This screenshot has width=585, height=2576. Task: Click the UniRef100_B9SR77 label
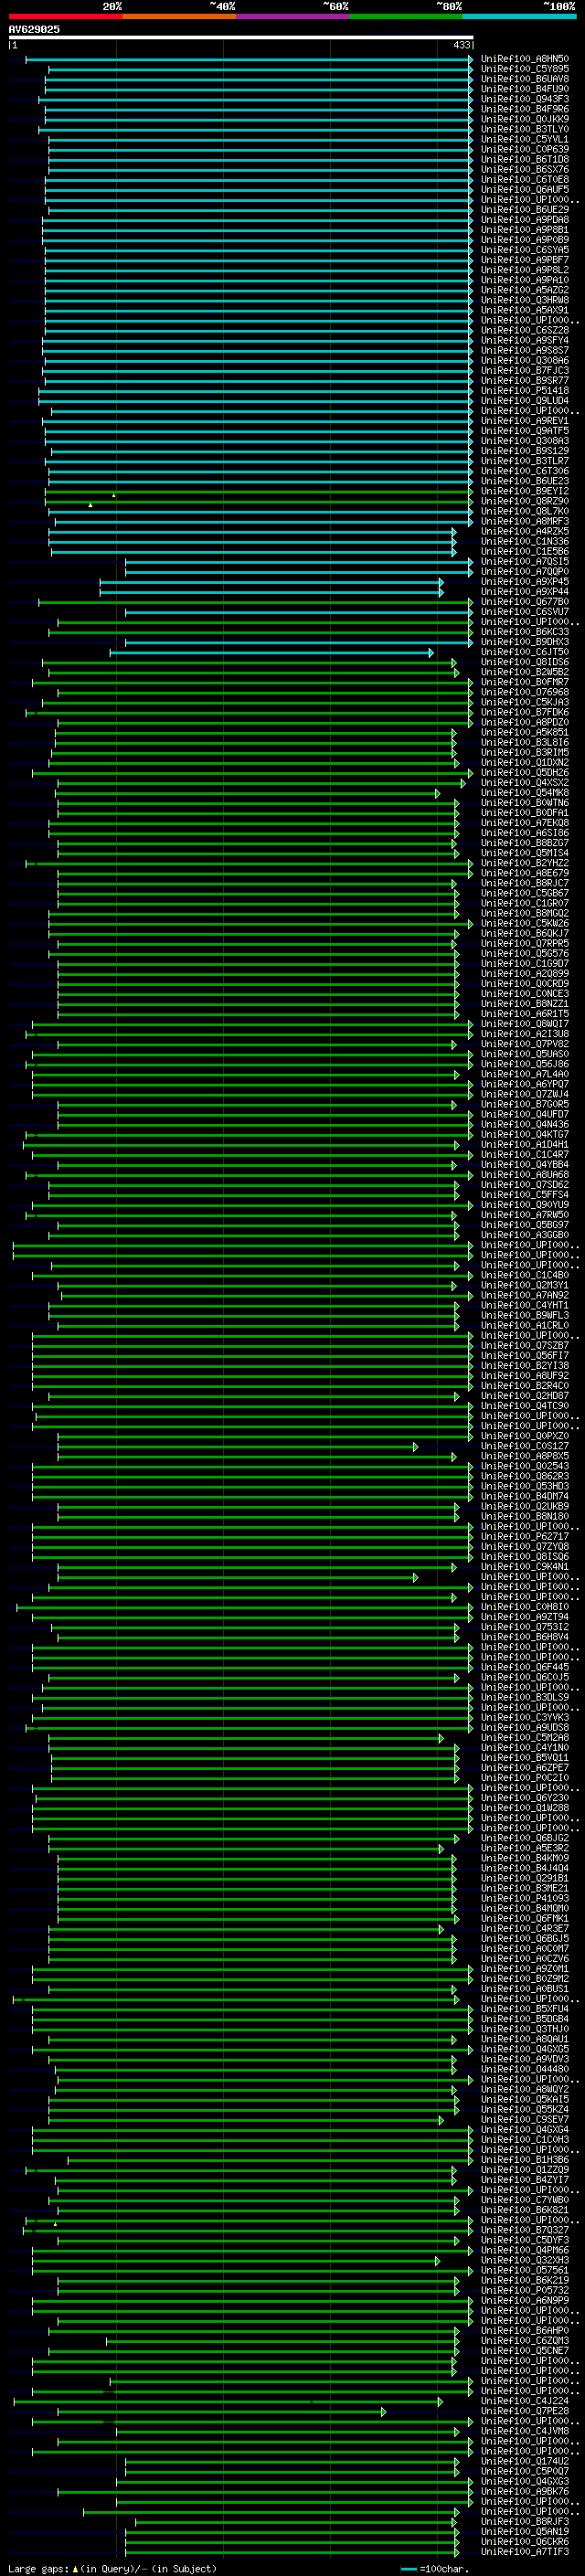click(x=524, y=380)
